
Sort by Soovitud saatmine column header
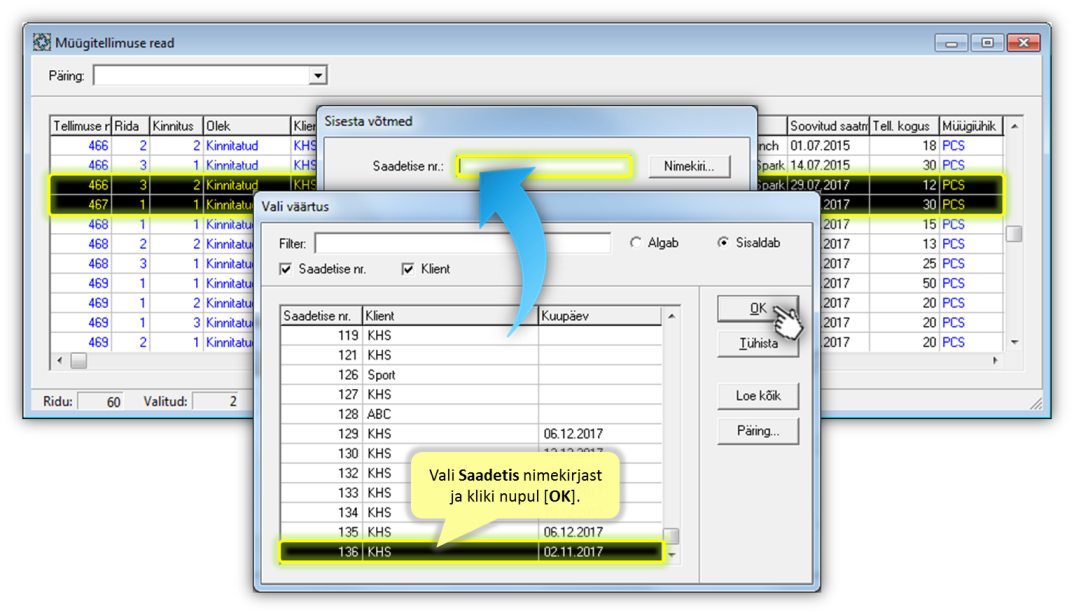tap(827, 126)
